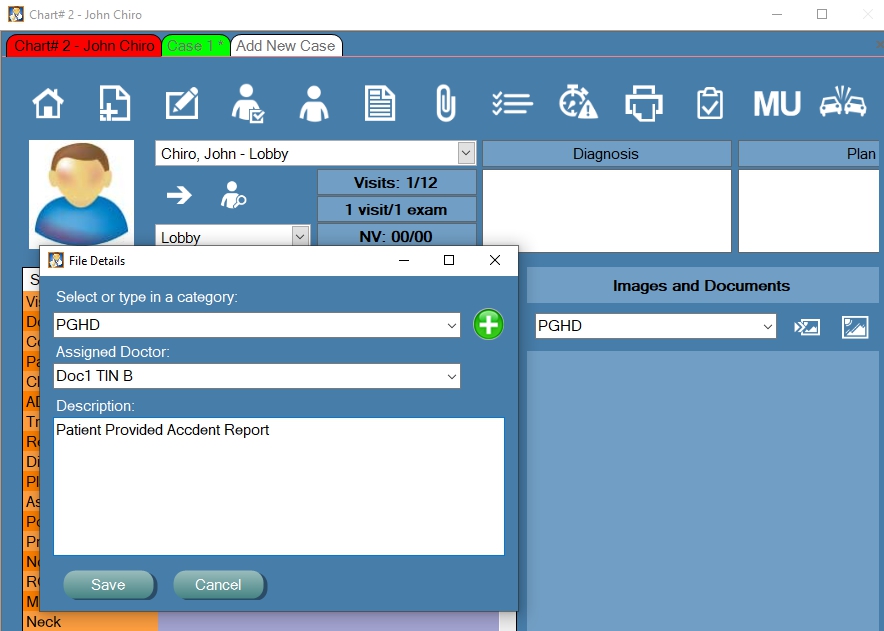Switch to the Add New Case tab

(287, 45)
